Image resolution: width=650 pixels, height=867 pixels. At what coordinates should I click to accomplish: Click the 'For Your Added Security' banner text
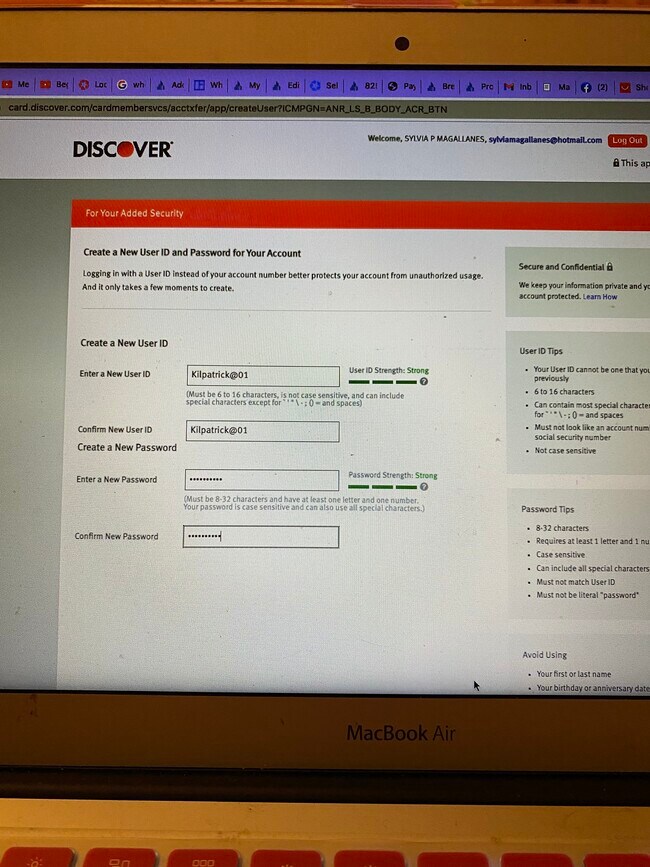click(134, 213)
